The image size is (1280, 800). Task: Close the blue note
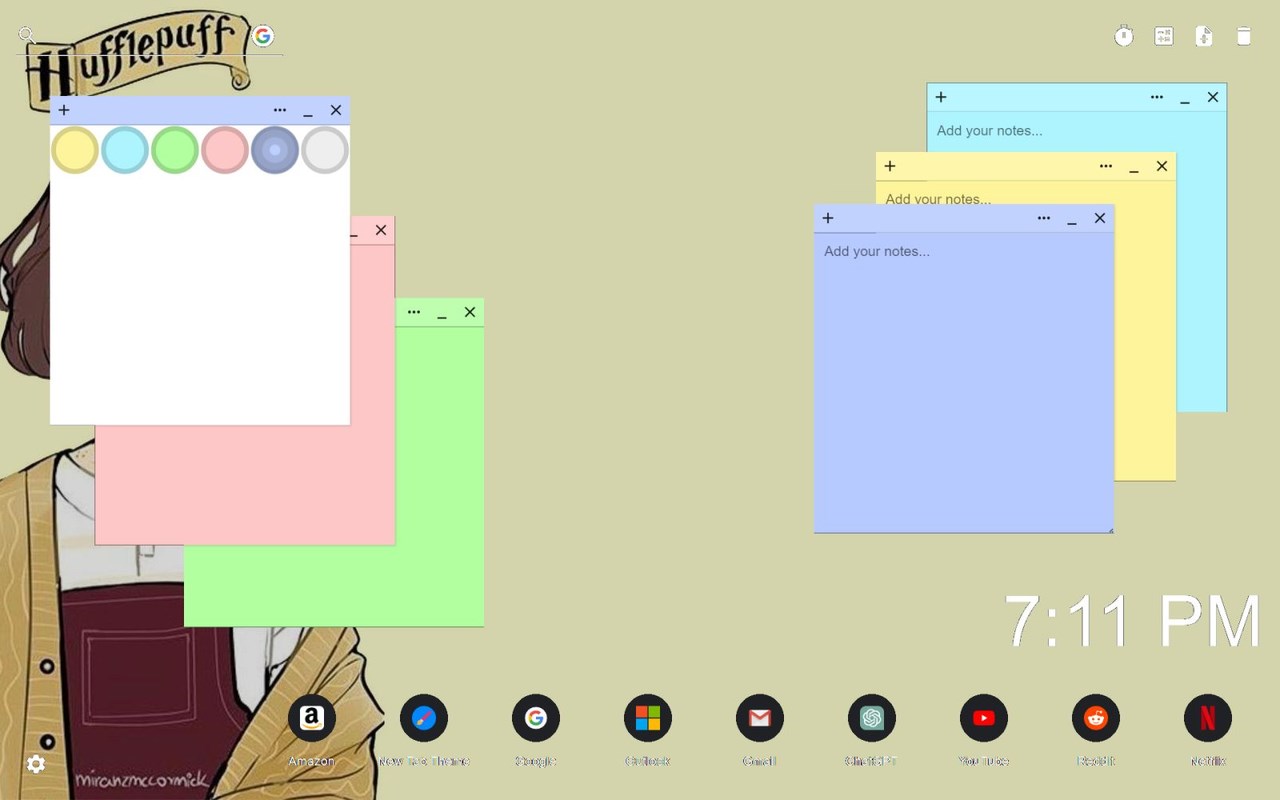pyautogui.click(x=1100, y=218)
